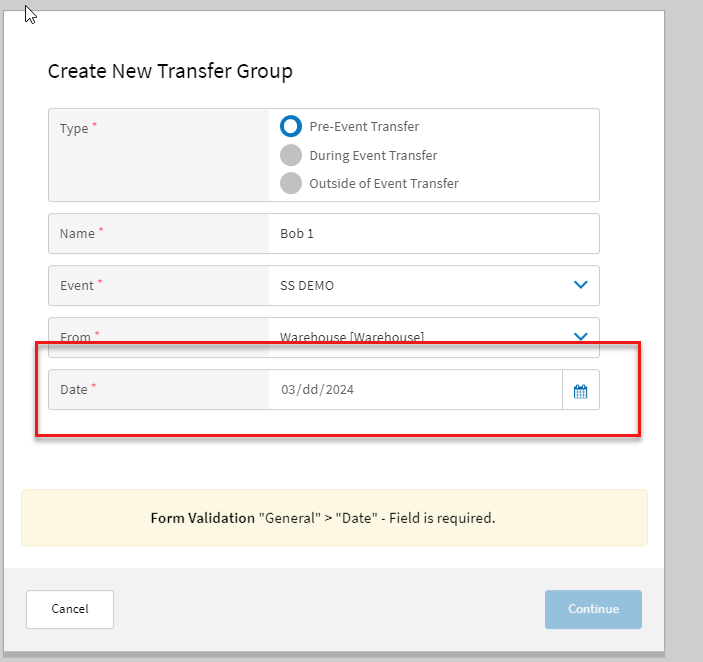703x662 pixels.
Task: Click the SS DEMO event value
Action: pos(307,285)
